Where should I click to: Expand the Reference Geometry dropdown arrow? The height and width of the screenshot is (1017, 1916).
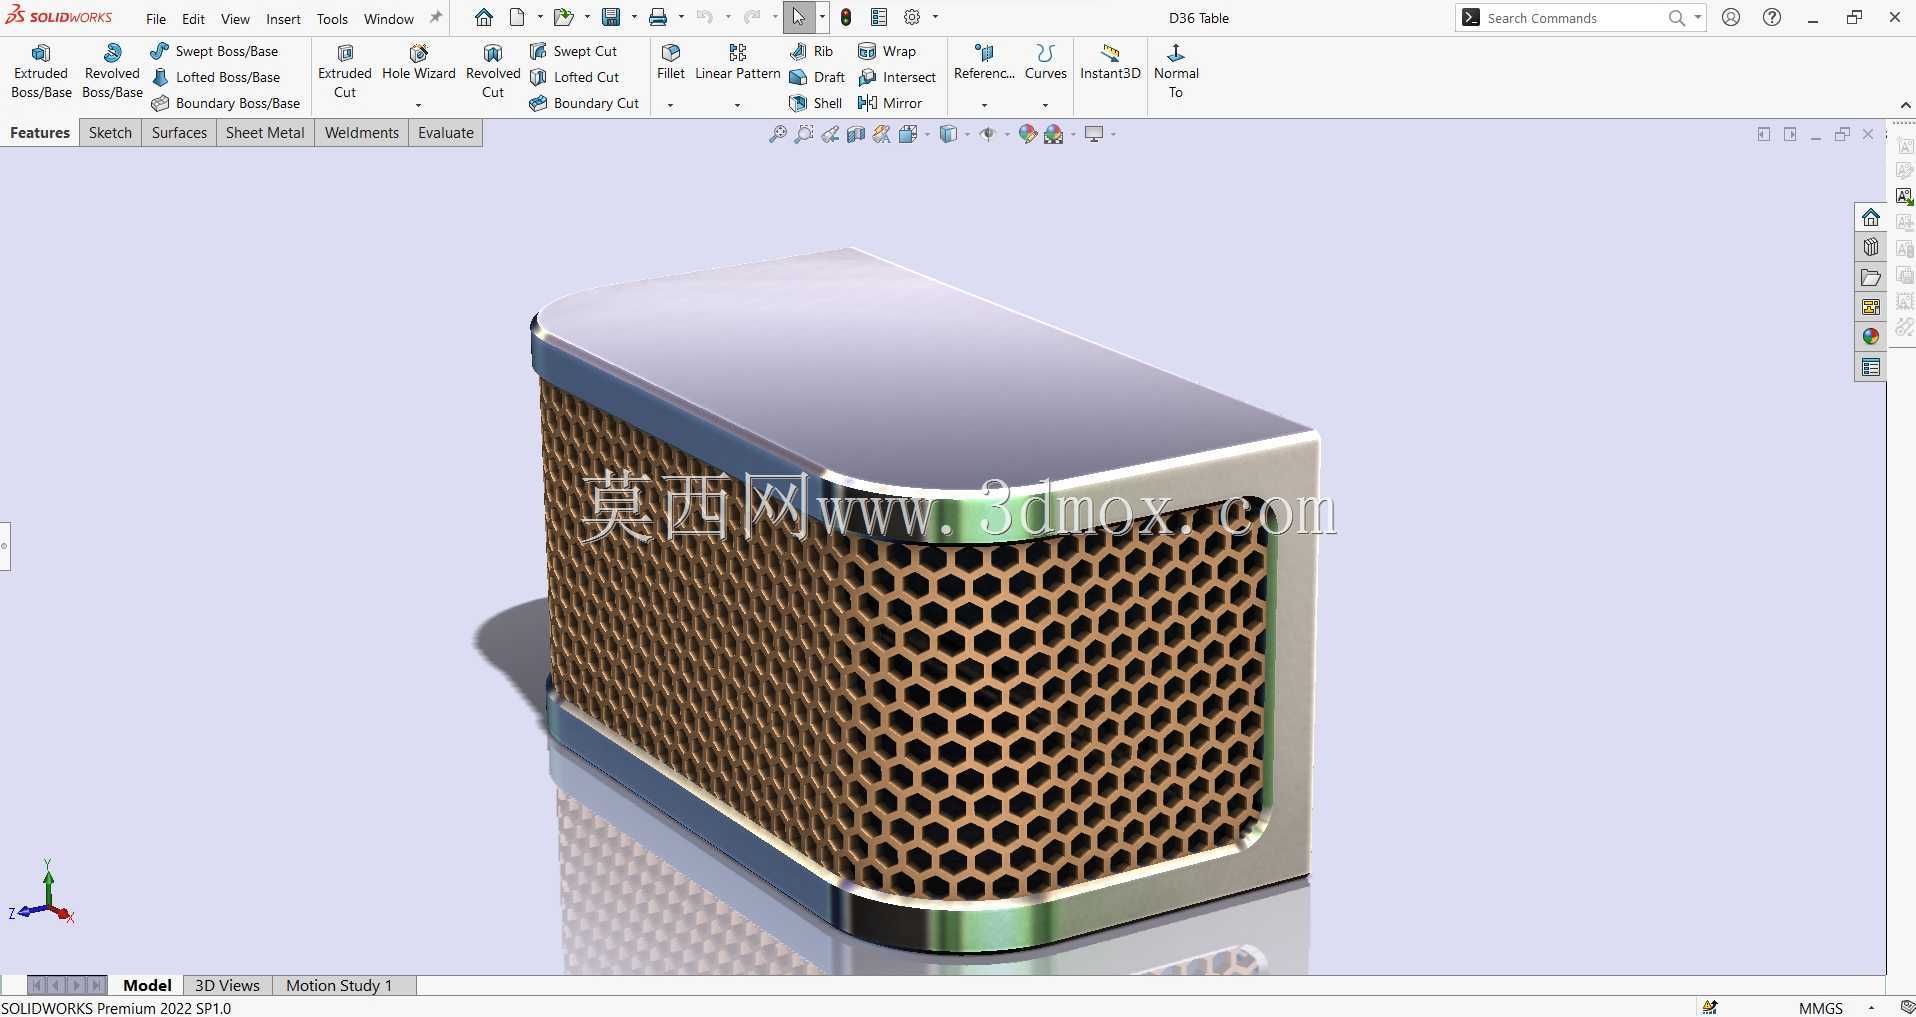[x=984, y=105]
